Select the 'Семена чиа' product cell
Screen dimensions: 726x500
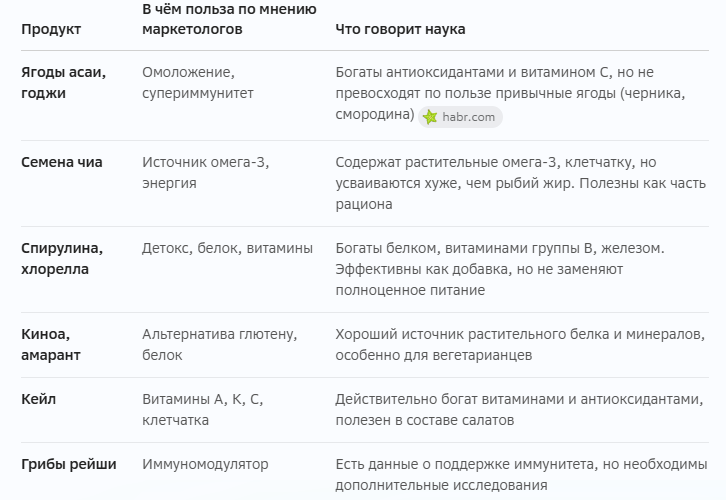coord(62,162)
